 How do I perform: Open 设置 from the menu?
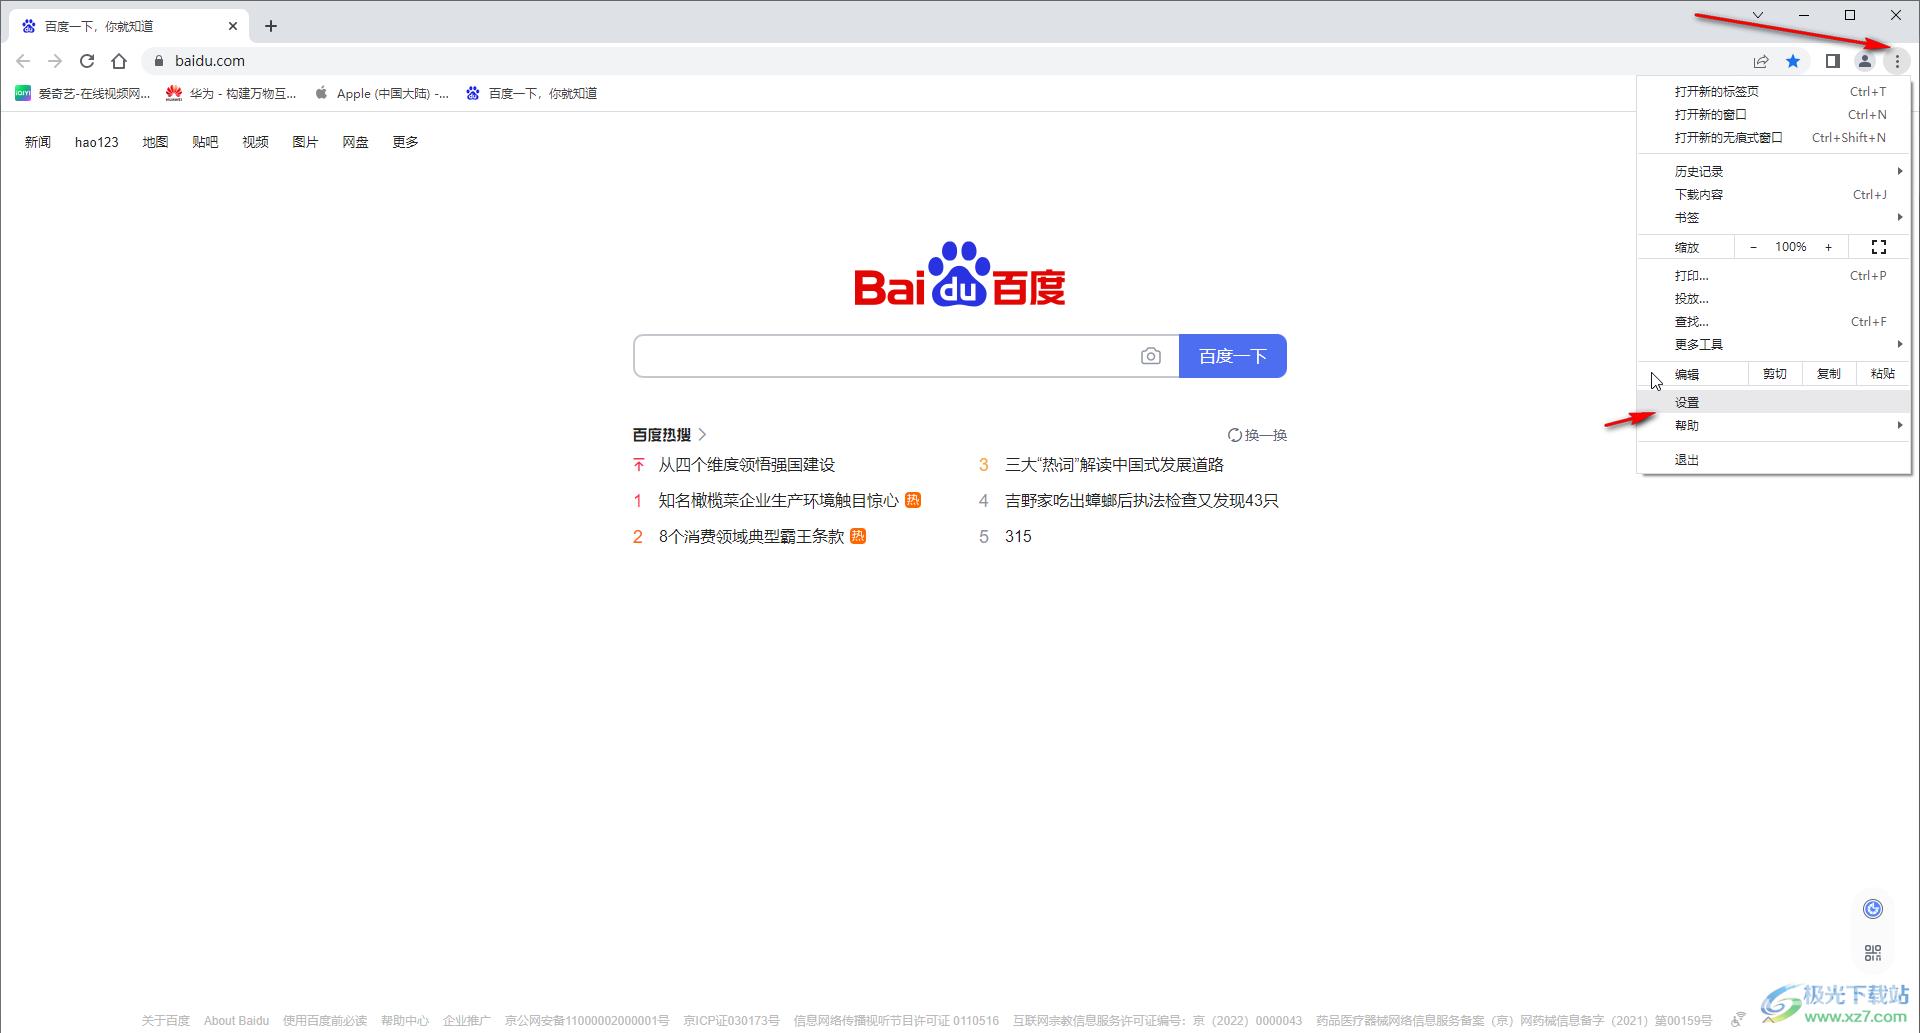click(x=1774, y=402)
